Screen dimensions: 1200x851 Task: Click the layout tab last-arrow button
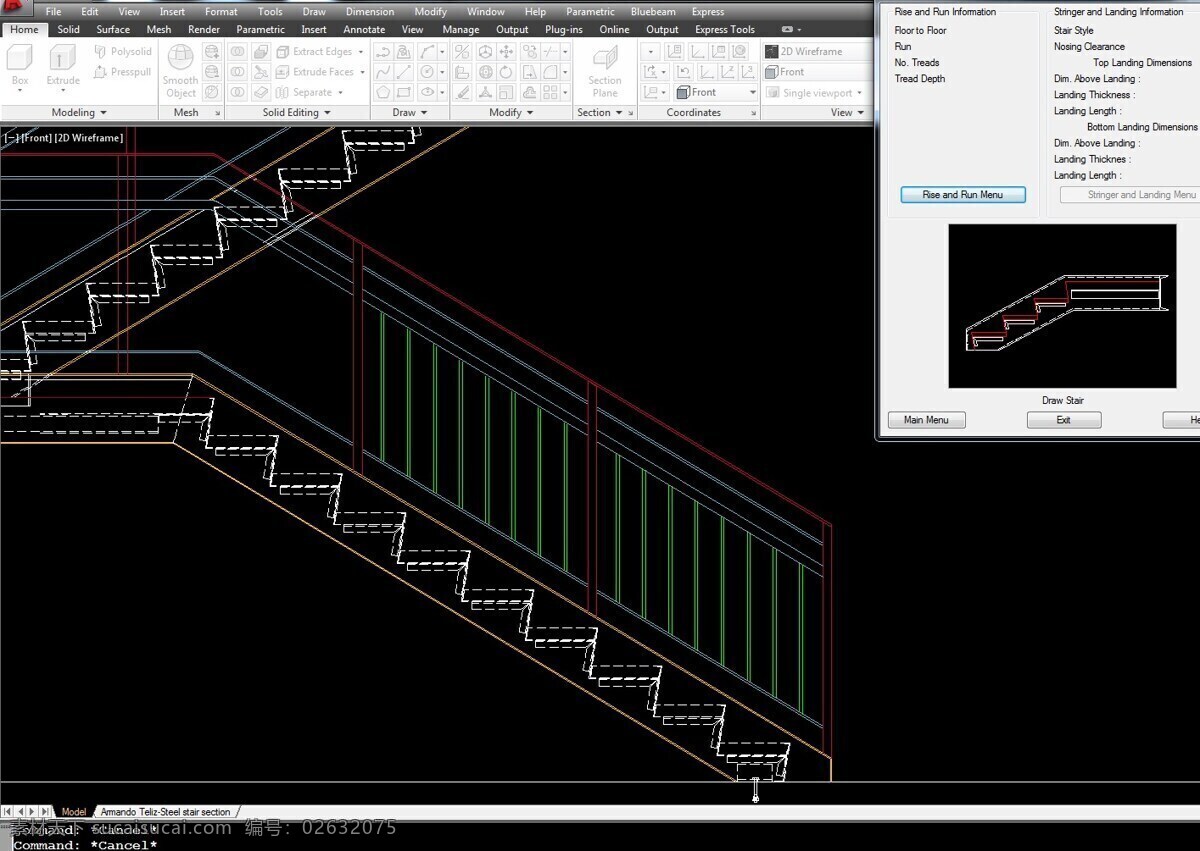(47, 812)
